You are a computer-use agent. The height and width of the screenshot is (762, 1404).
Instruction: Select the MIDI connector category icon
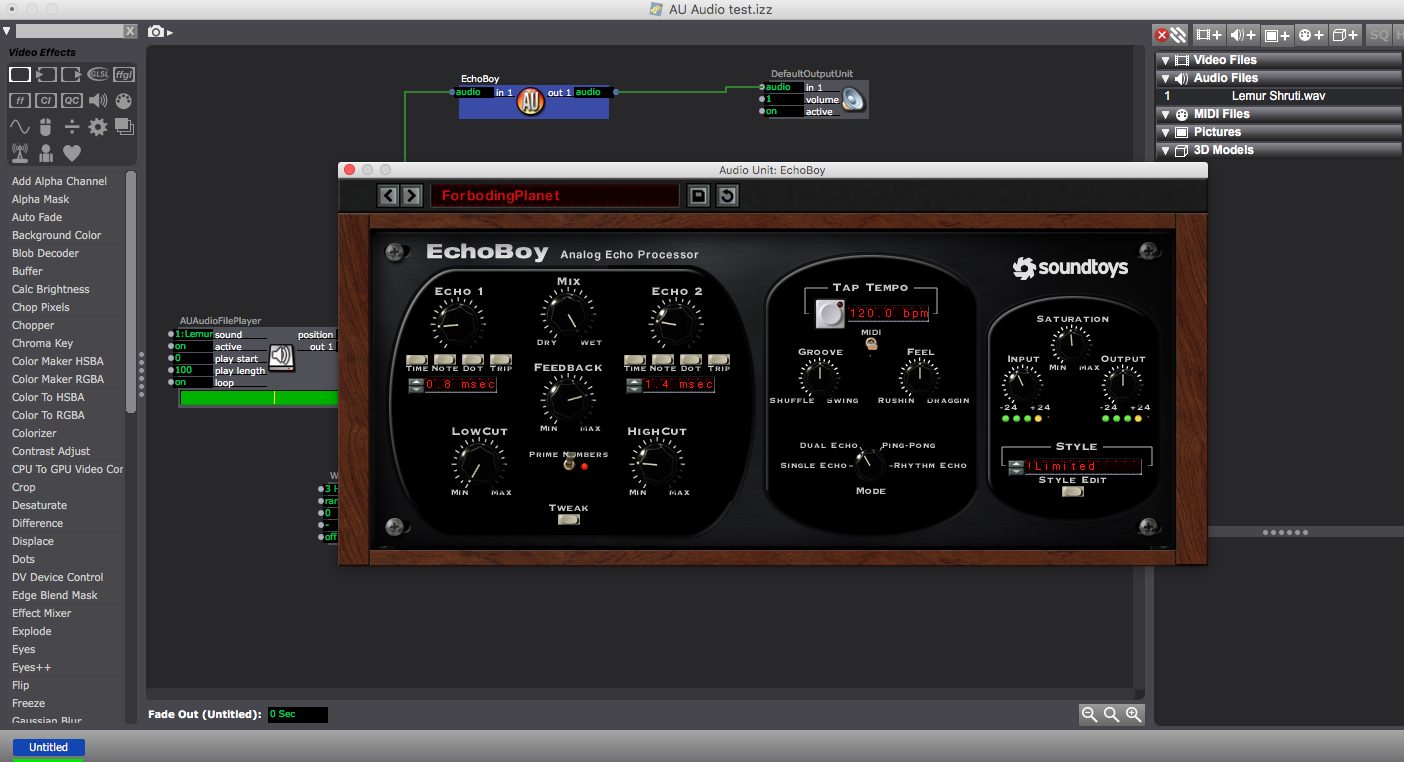coord(124,100)
